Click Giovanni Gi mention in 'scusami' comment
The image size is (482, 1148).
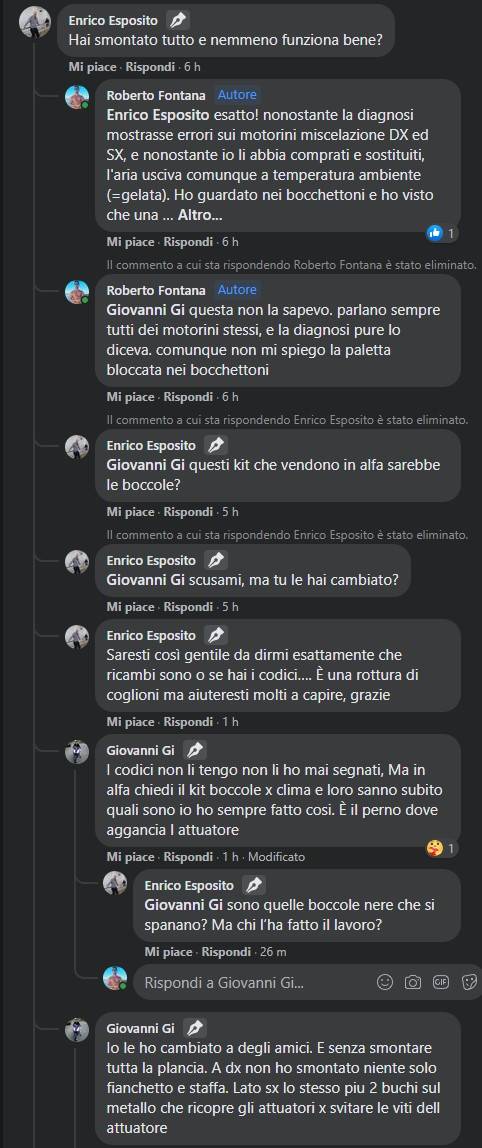[147, 579]
